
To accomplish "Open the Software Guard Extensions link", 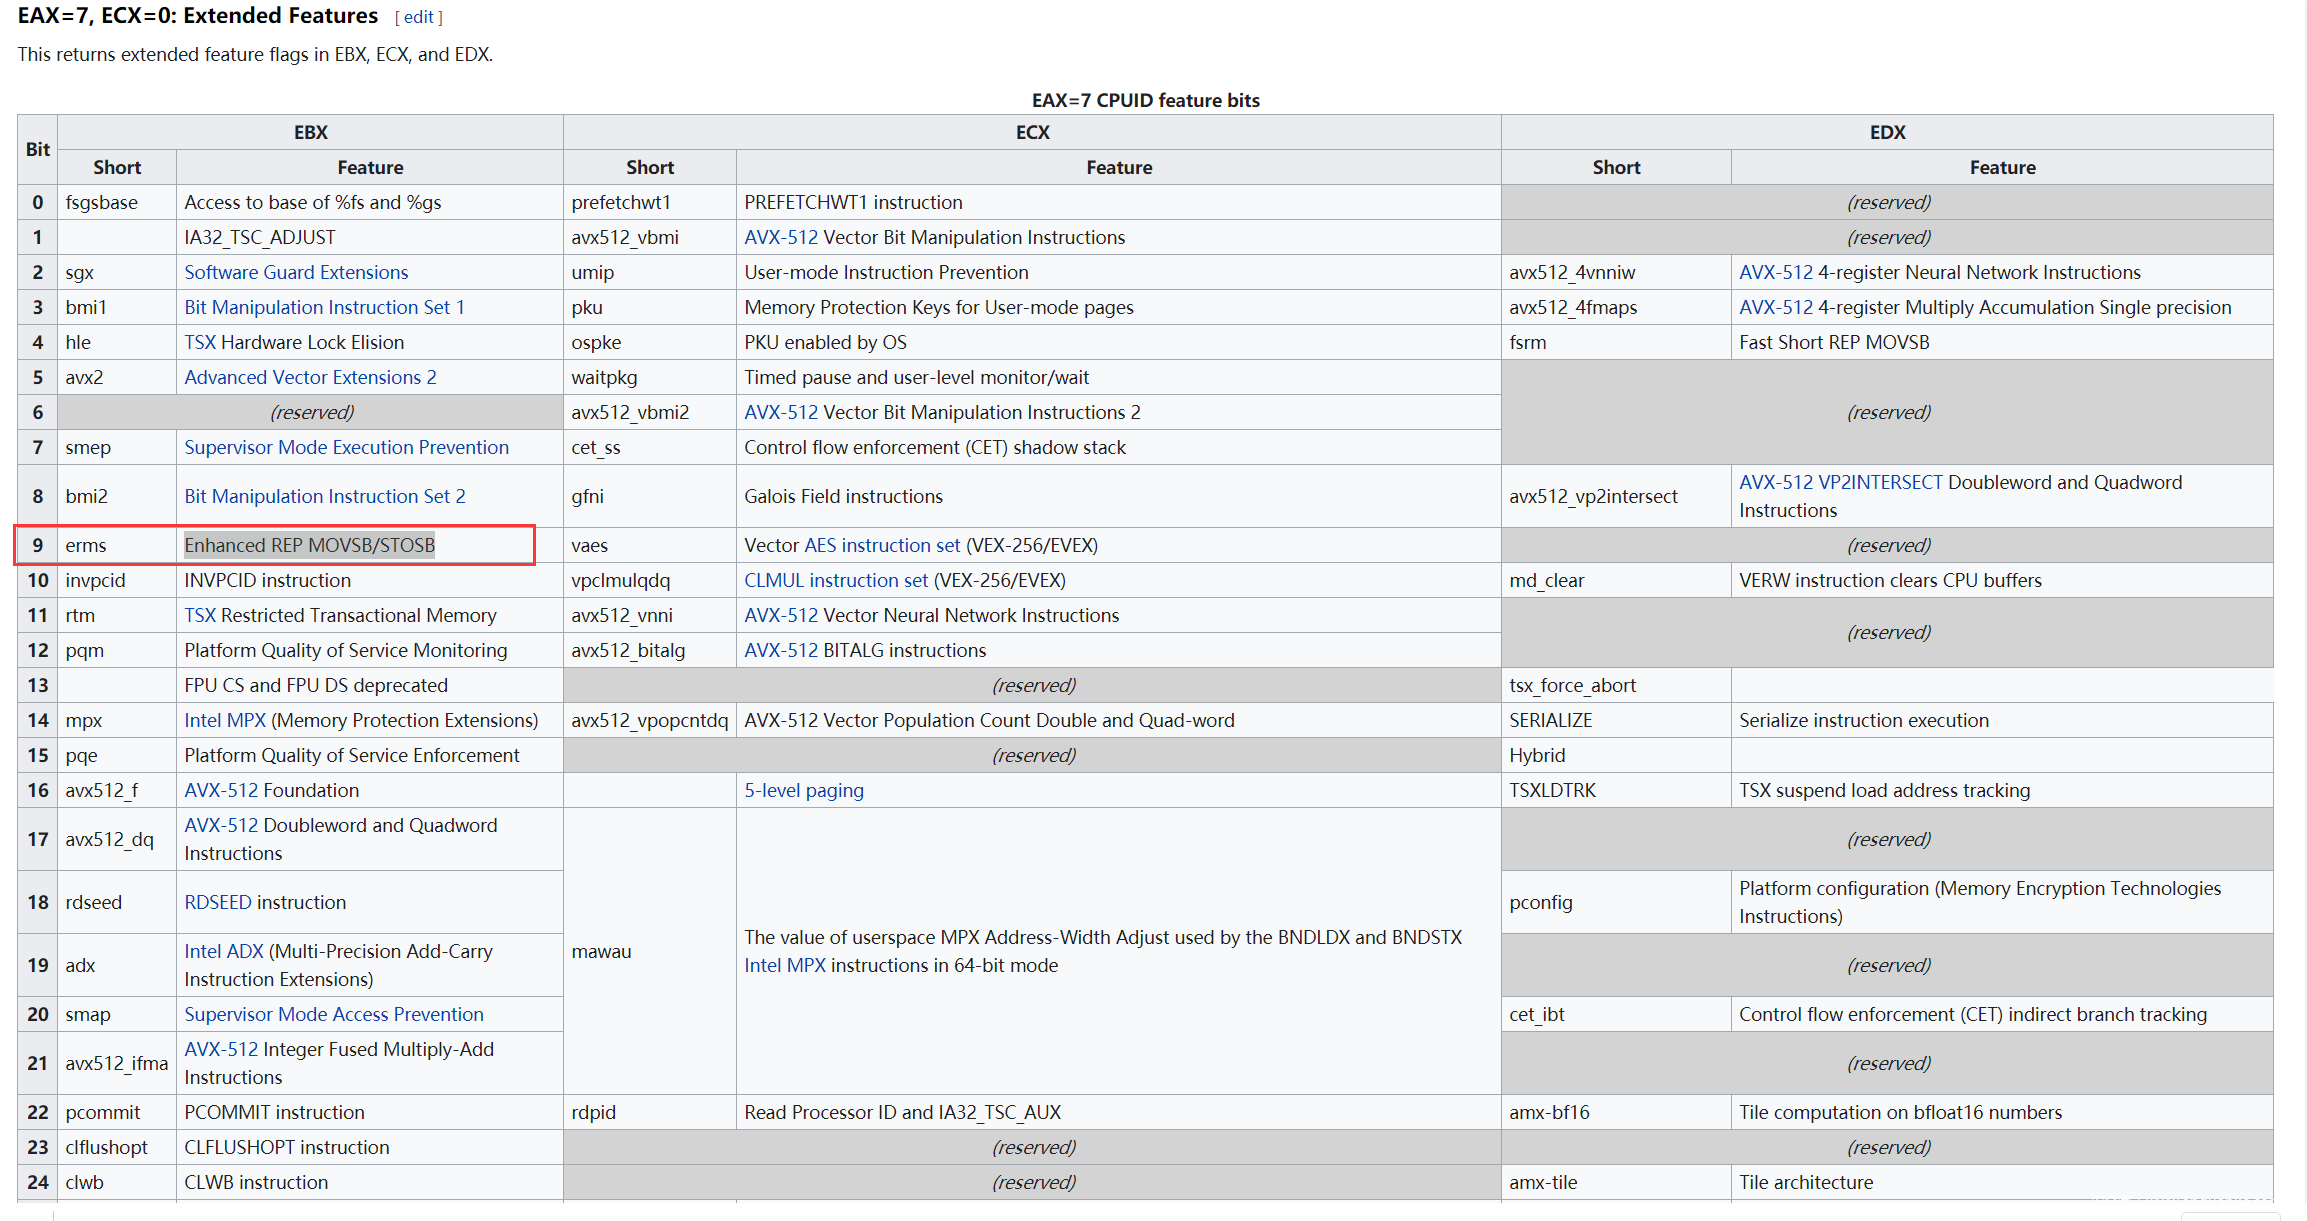I will tap(296, 272).
